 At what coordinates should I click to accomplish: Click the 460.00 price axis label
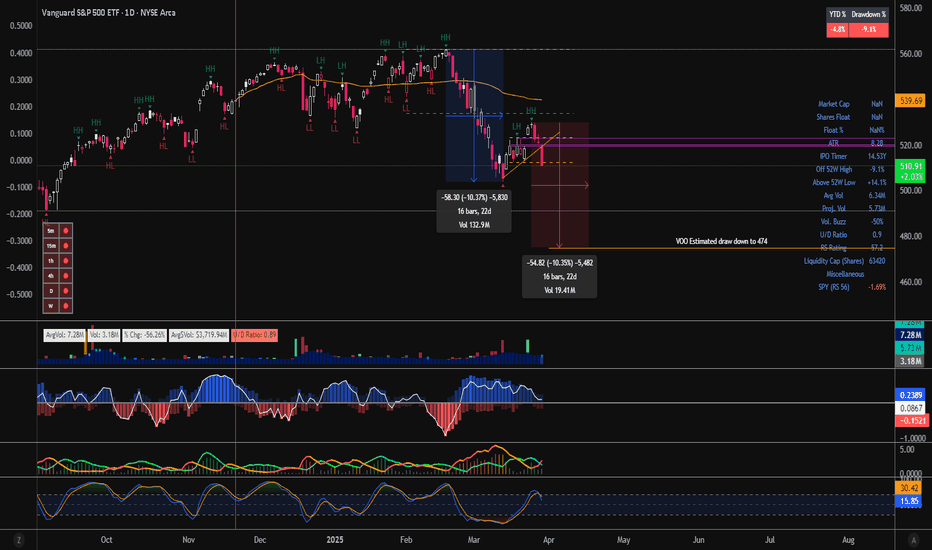[x=911, y=282]
